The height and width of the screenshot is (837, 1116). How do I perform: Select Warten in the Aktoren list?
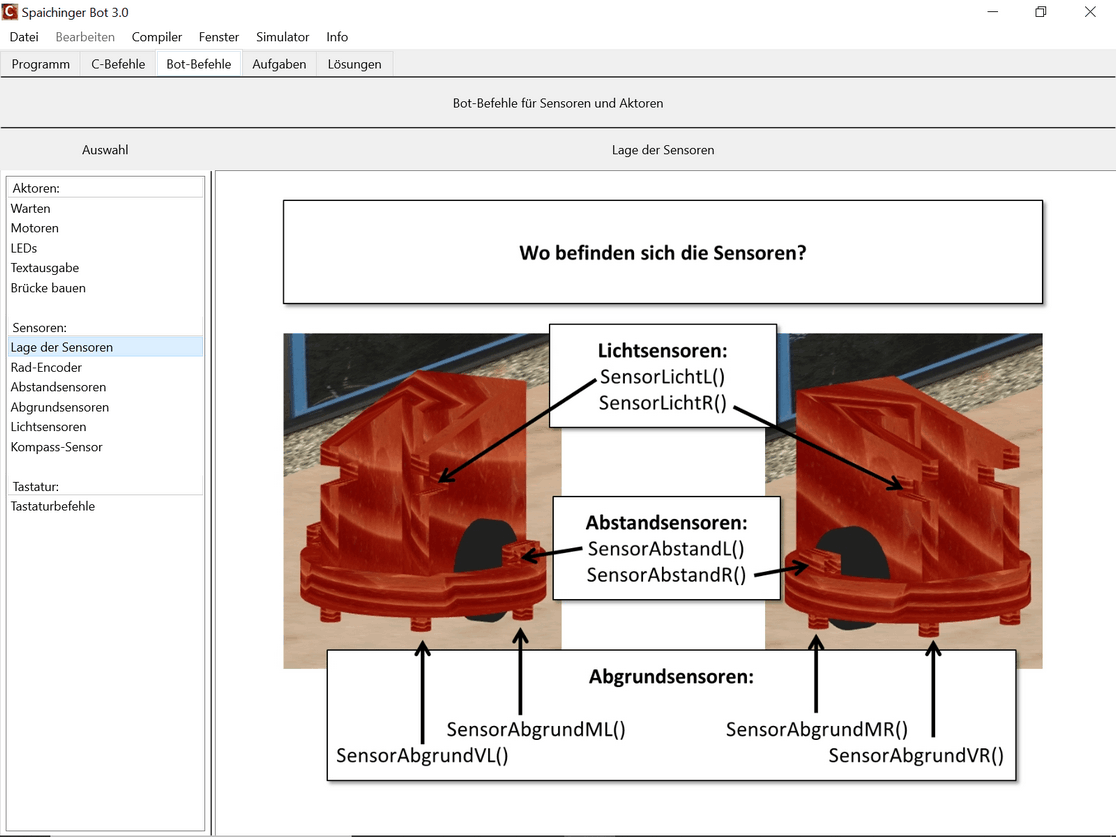point(31,209)
